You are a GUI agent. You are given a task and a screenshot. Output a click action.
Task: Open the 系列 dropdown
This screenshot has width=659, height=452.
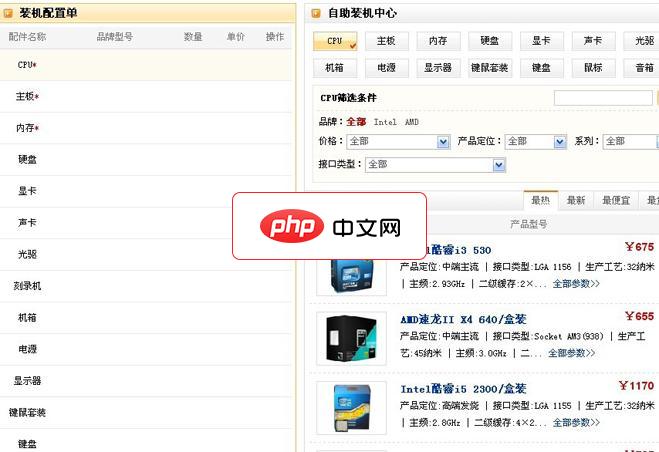[x=630, y=142]
